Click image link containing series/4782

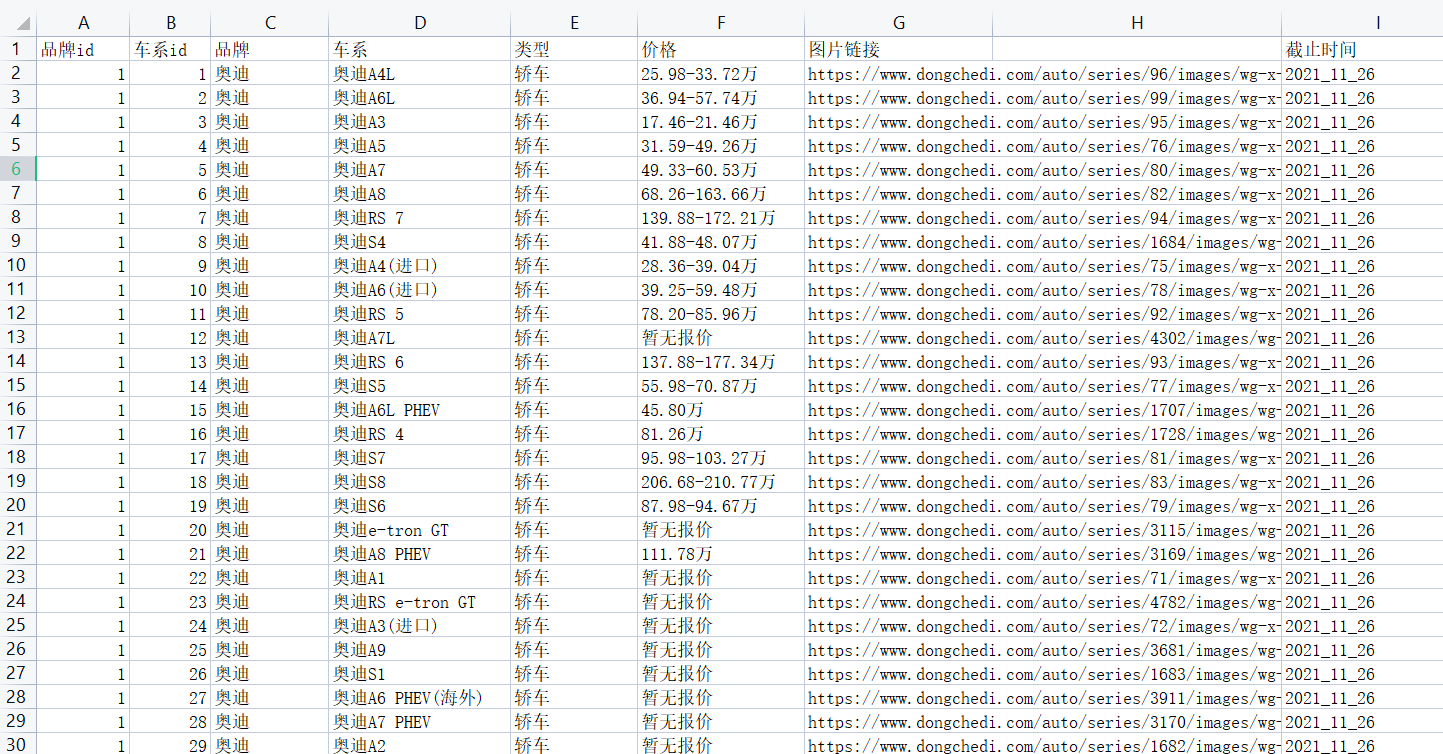[x=1043, y=601]
